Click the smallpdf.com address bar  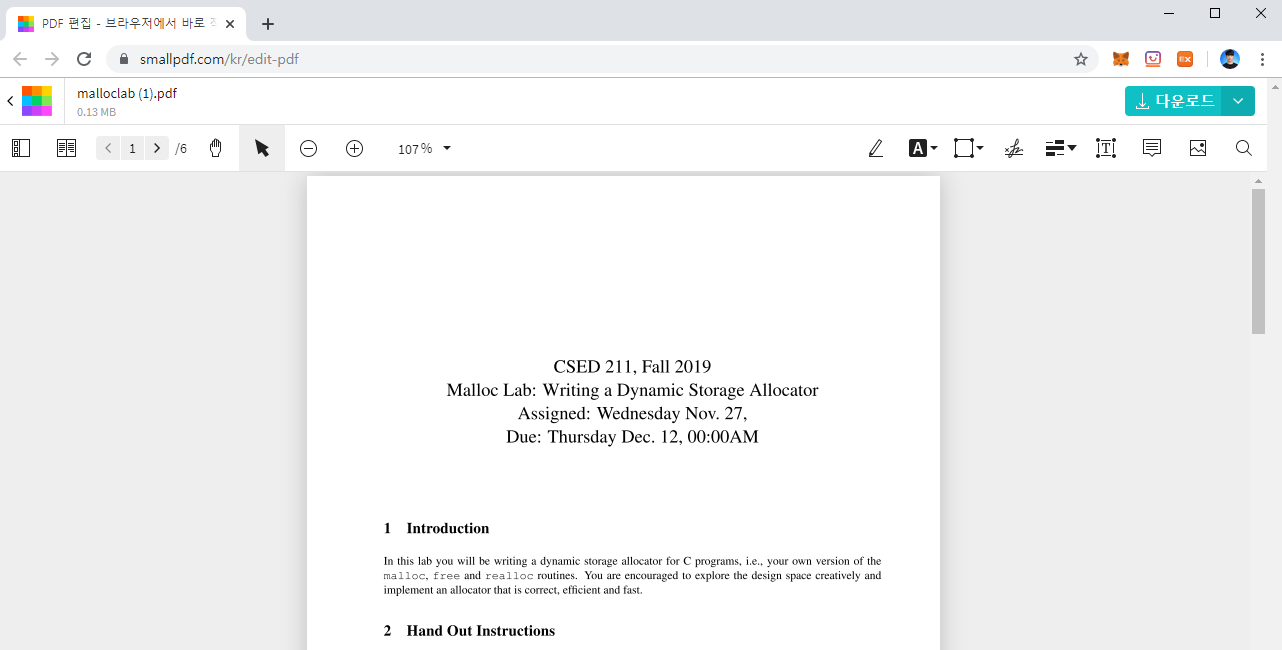pos(600,59)
